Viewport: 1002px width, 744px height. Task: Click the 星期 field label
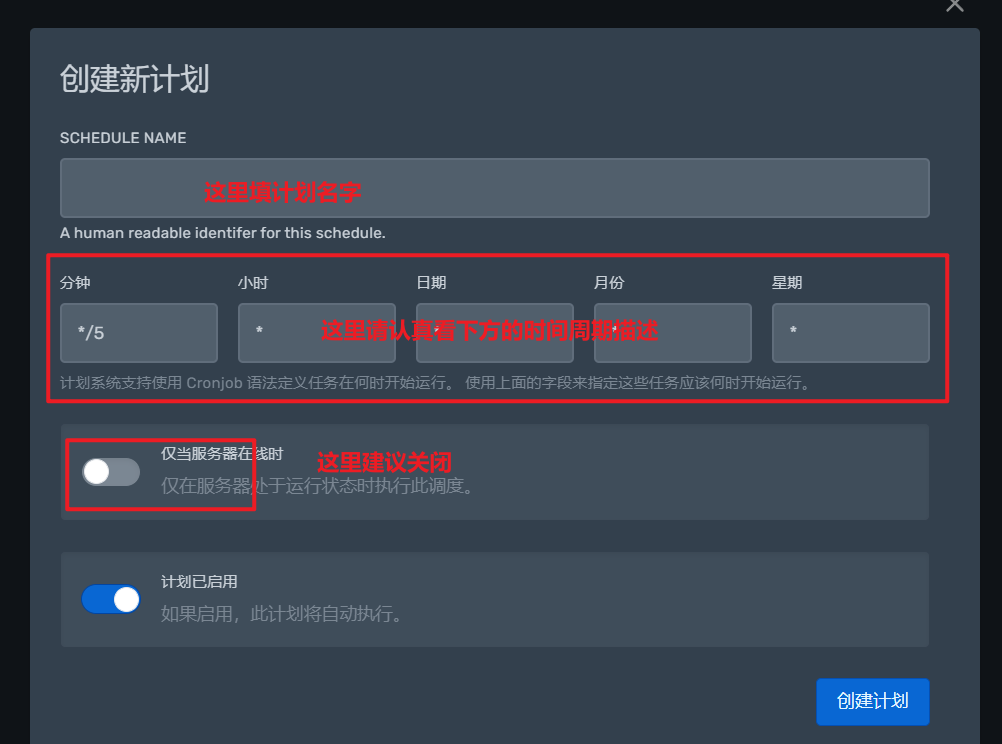point(787,283)
